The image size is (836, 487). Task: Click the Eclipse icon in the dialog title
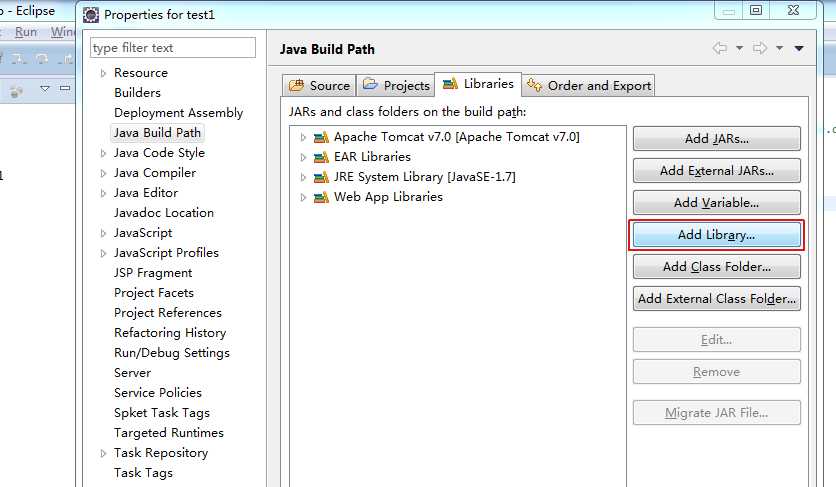click(91, 15)
